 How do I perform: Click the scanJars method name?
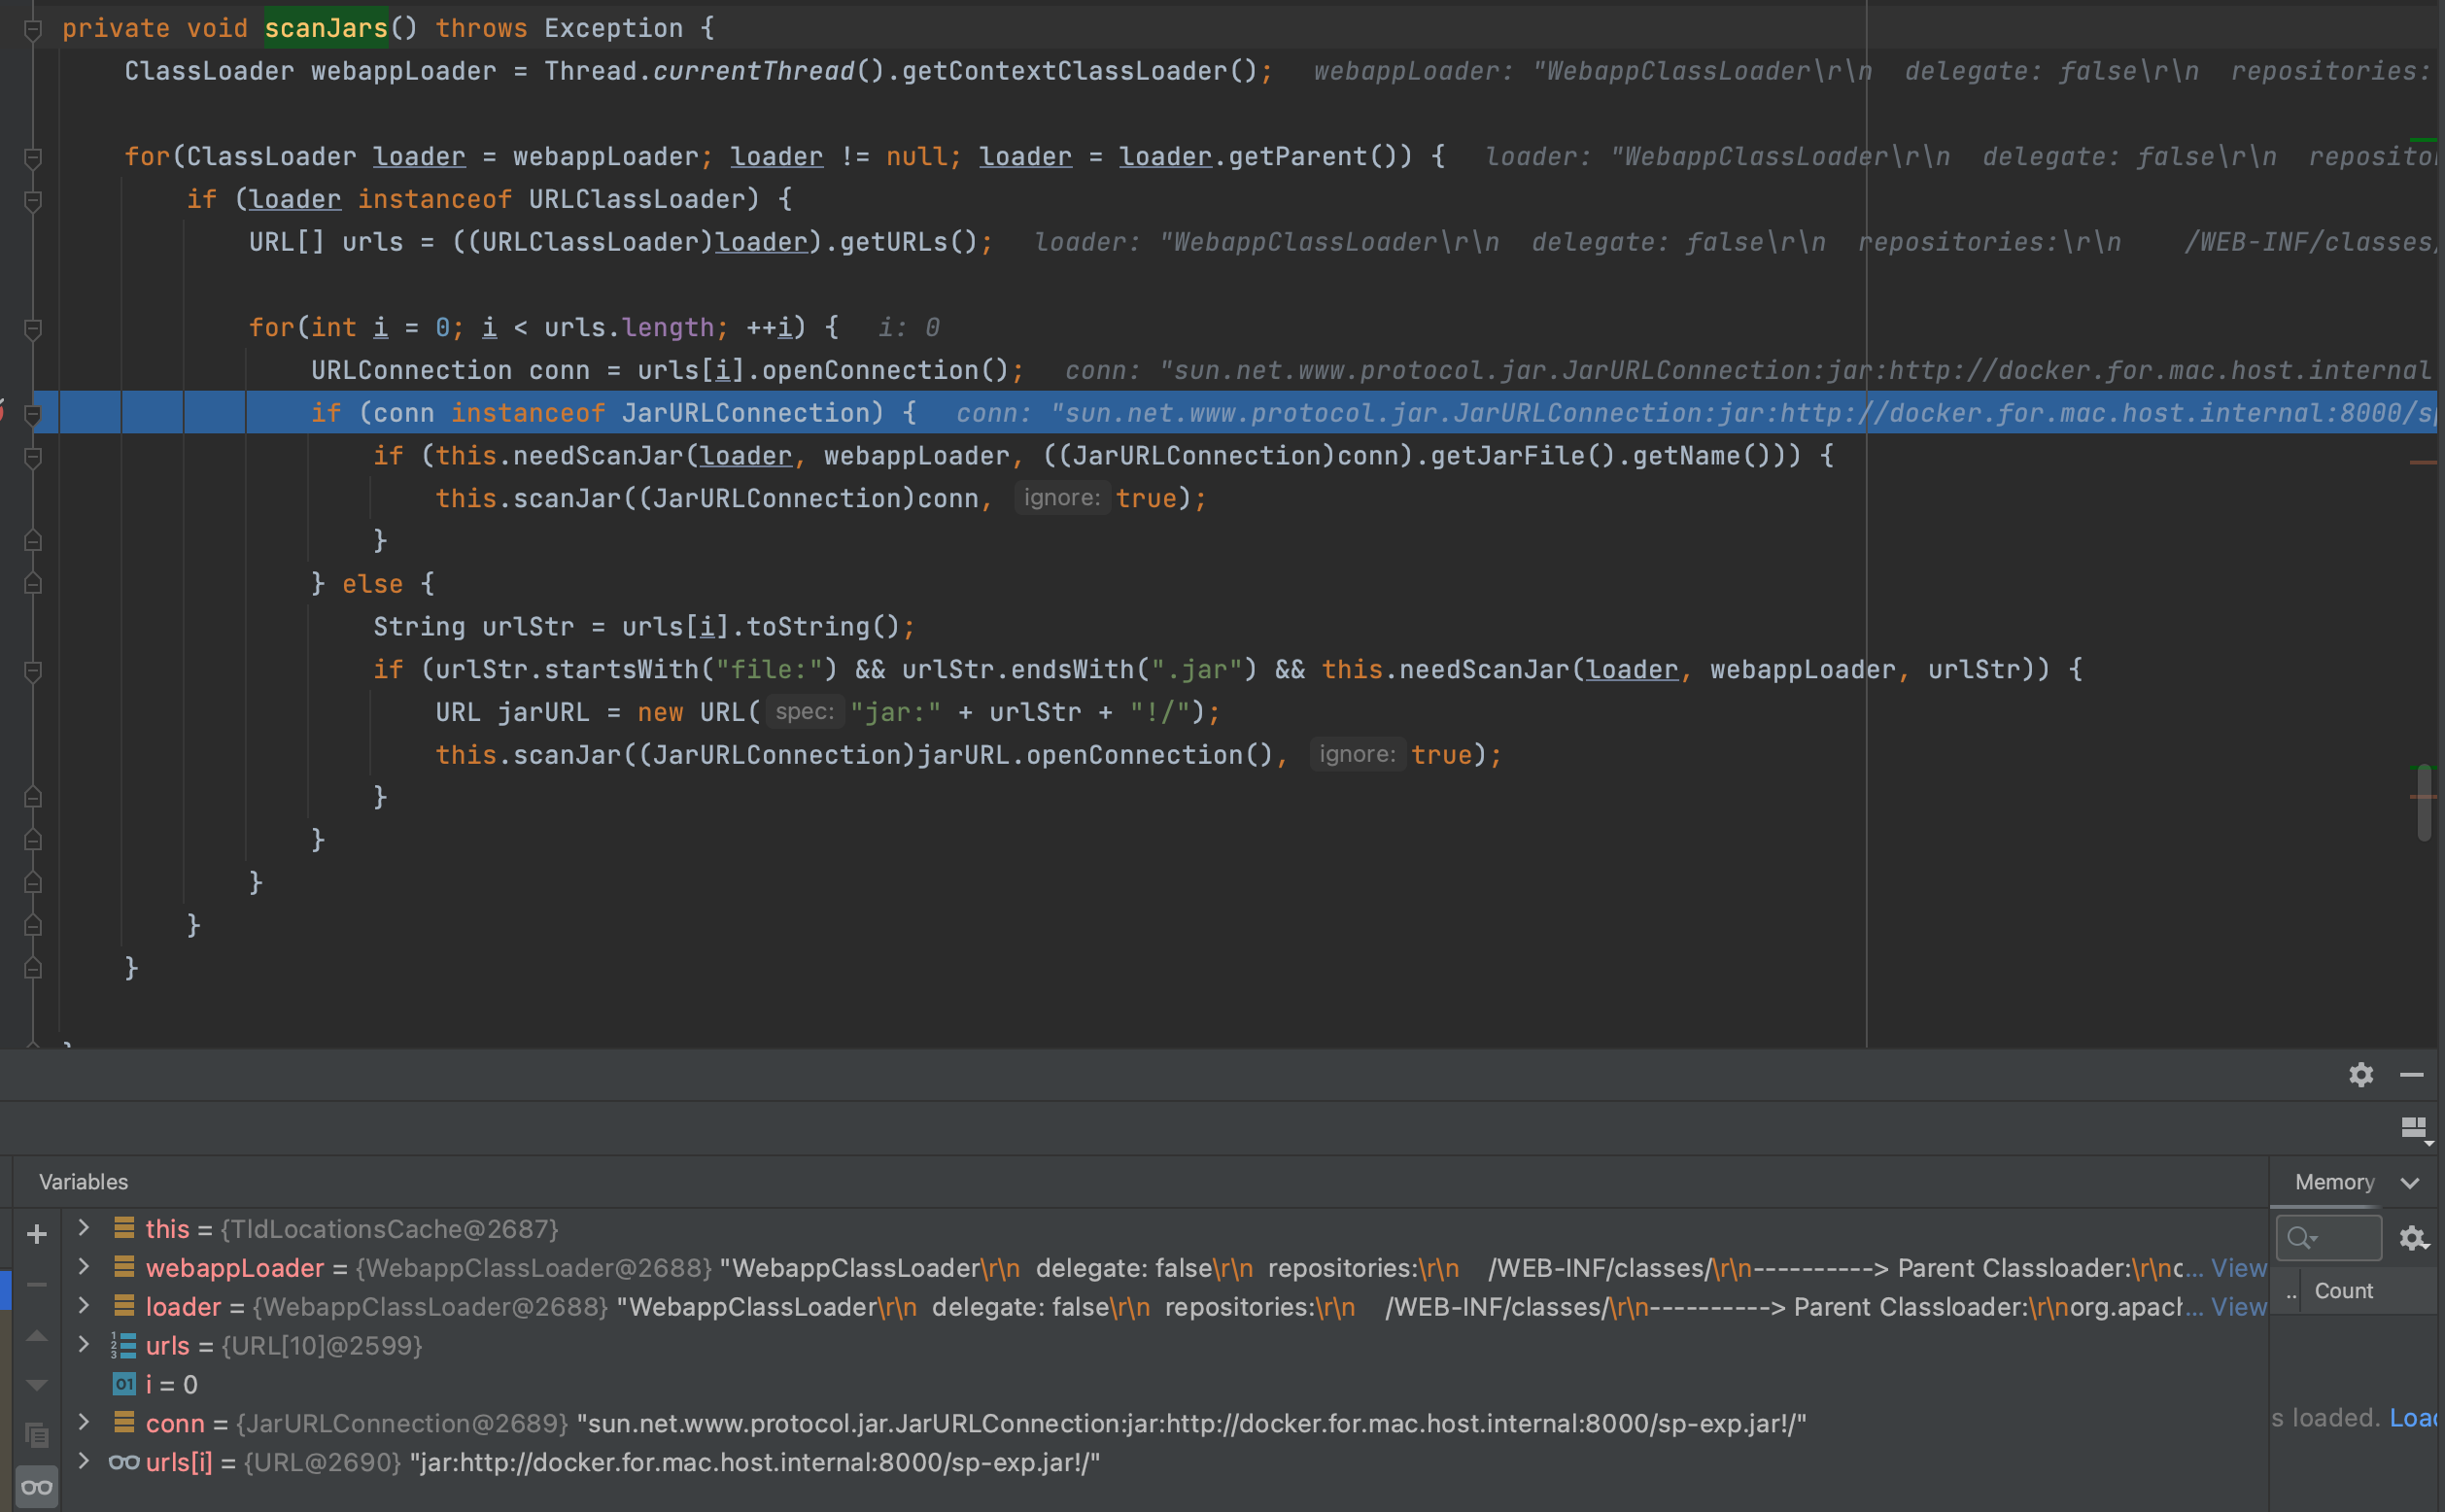[x=326, y=28]
